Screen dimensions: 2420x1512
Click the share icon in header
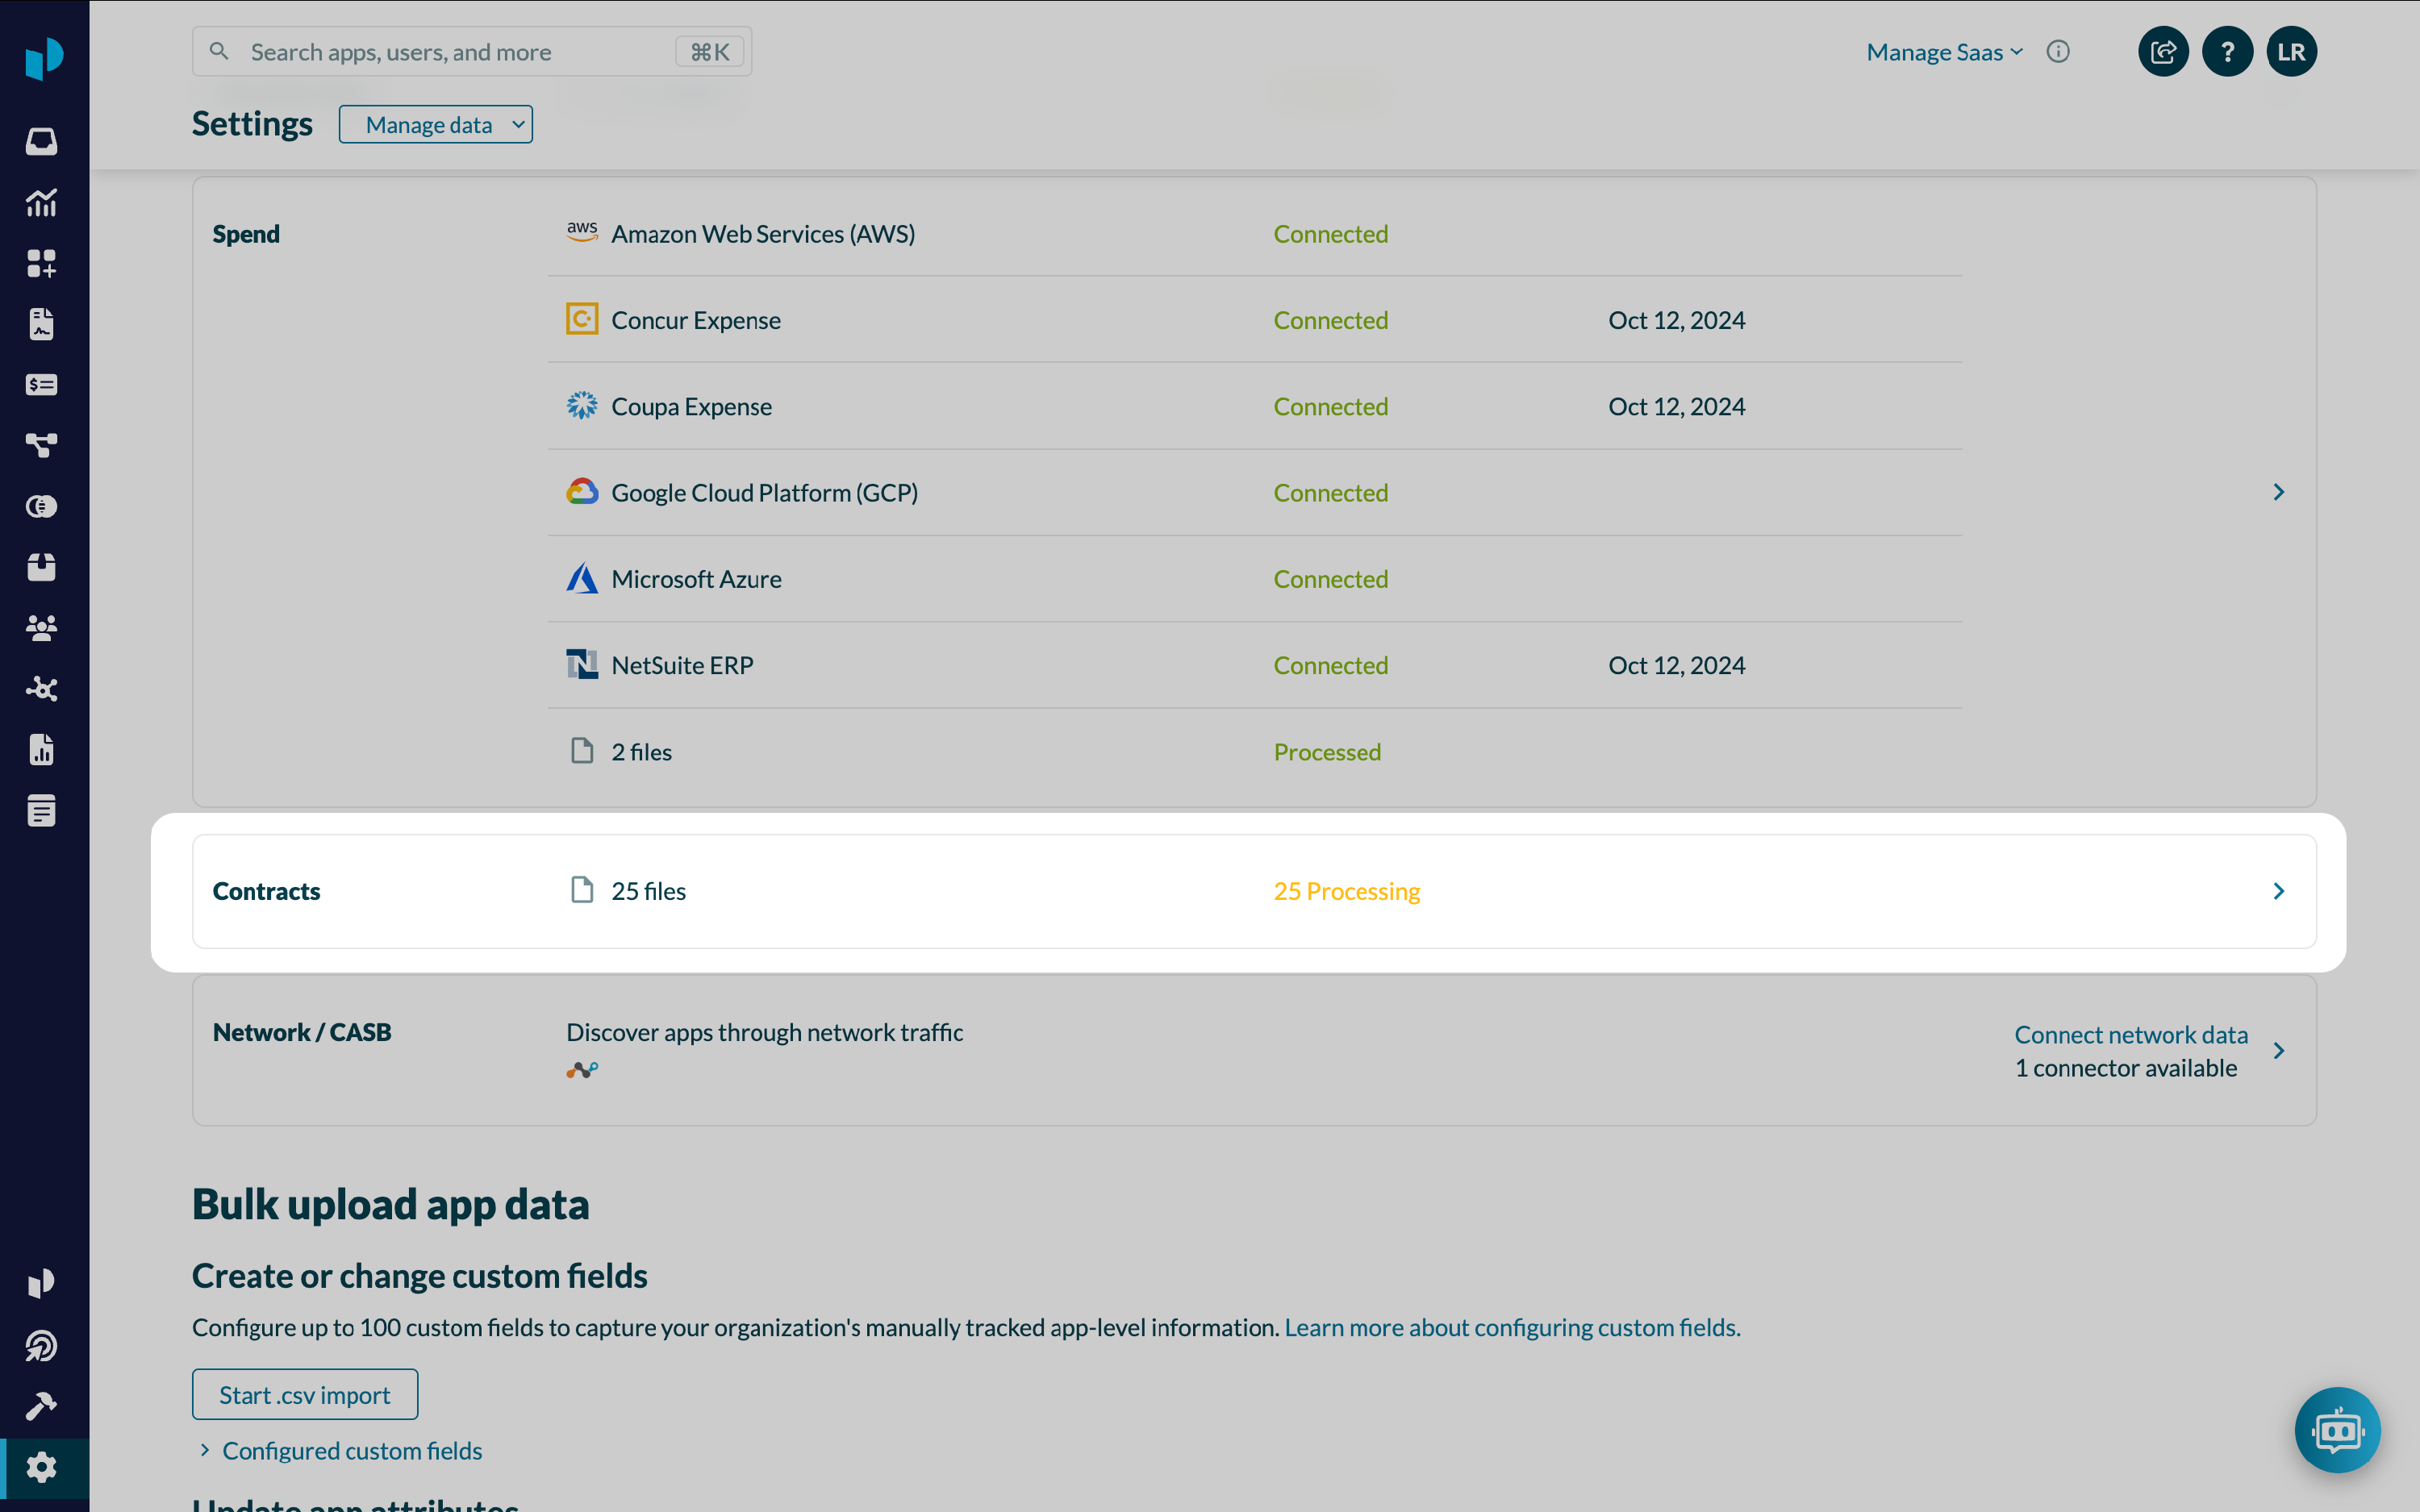[x=2162, y=52]
